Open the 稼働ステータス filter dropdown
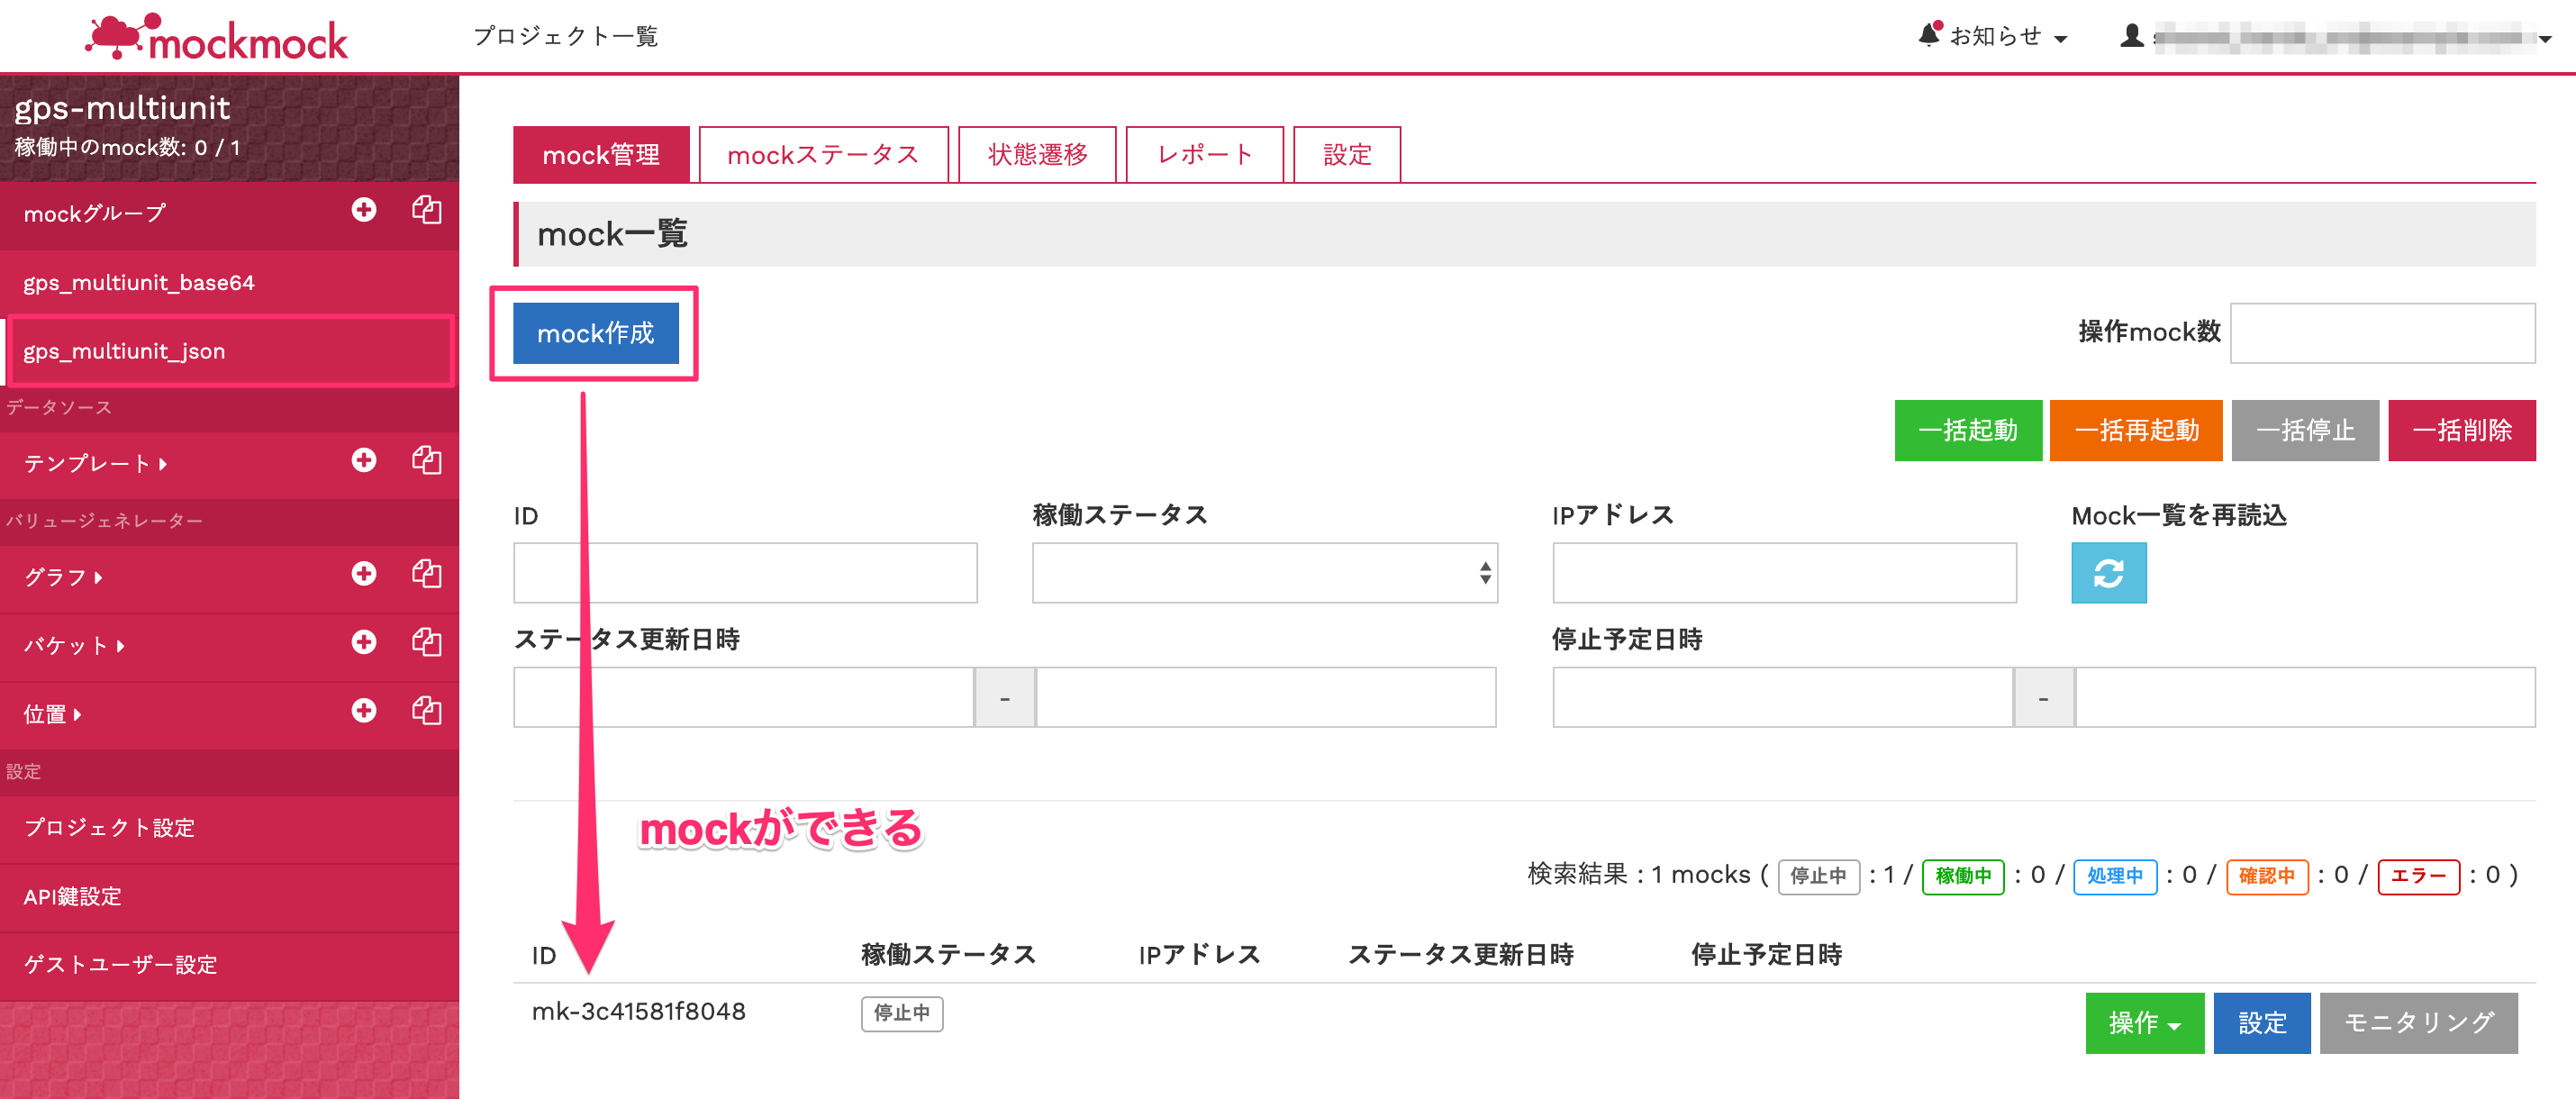The image size is (2576, 1099). [x=1264, y=573]
